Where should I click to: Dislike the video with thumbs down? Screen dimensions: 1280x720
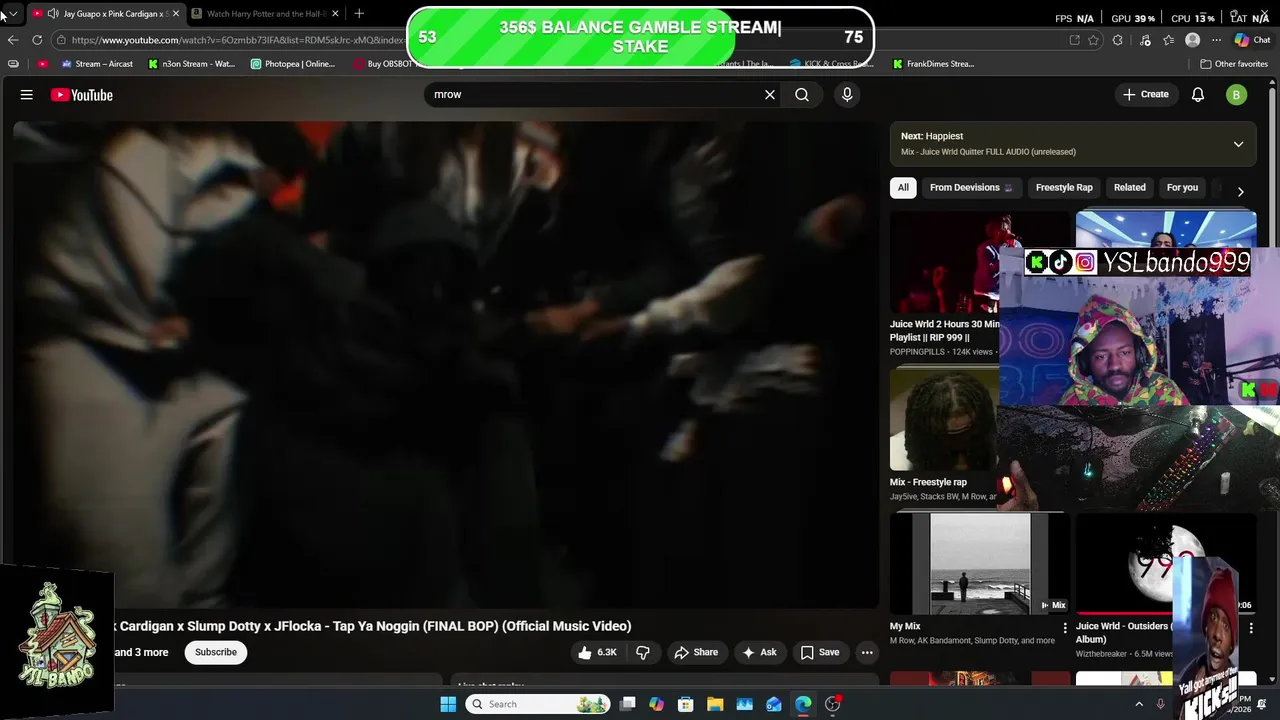[x=643, y=652]
